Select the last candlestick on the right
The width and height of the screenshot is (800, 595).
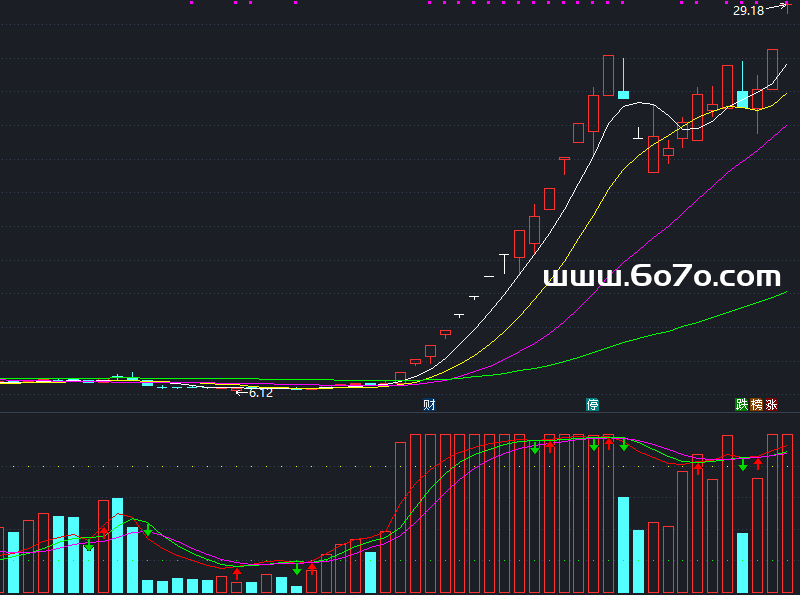coord(772,68)
